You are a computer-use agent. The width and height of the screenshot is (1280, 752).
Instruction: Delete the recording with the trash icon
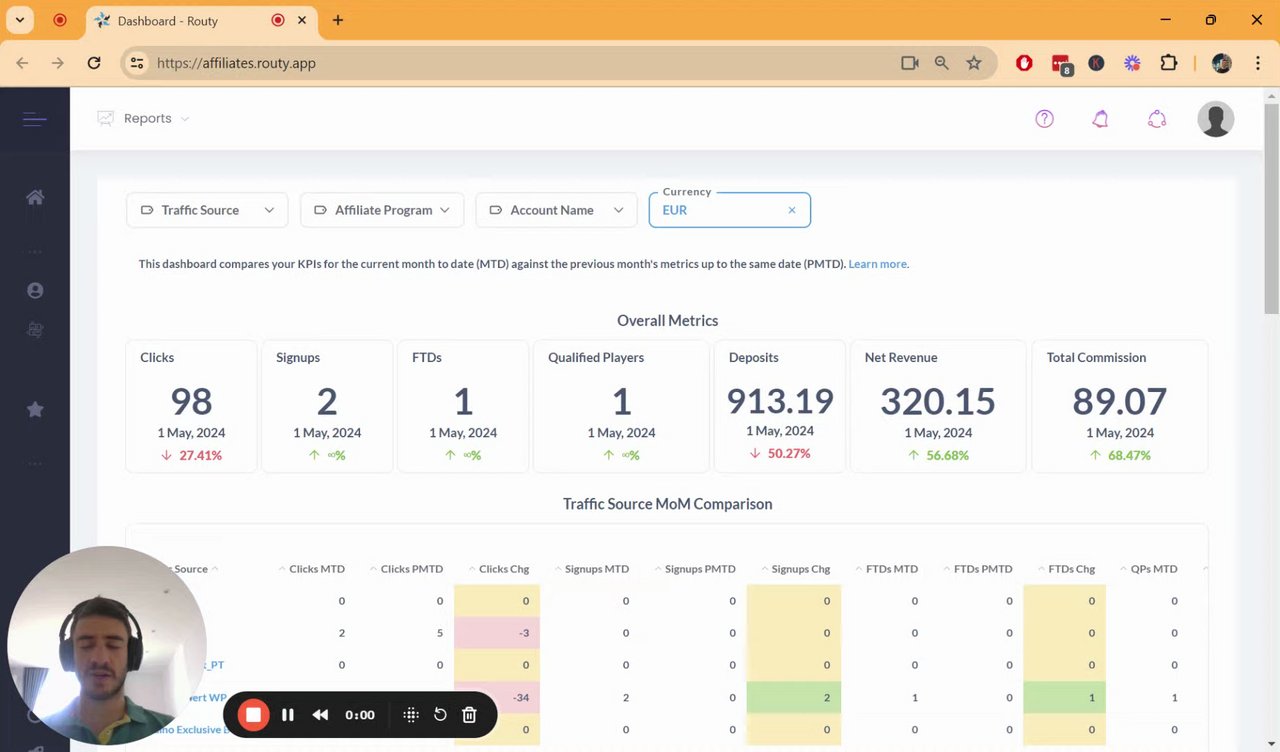tap(469, 715)
